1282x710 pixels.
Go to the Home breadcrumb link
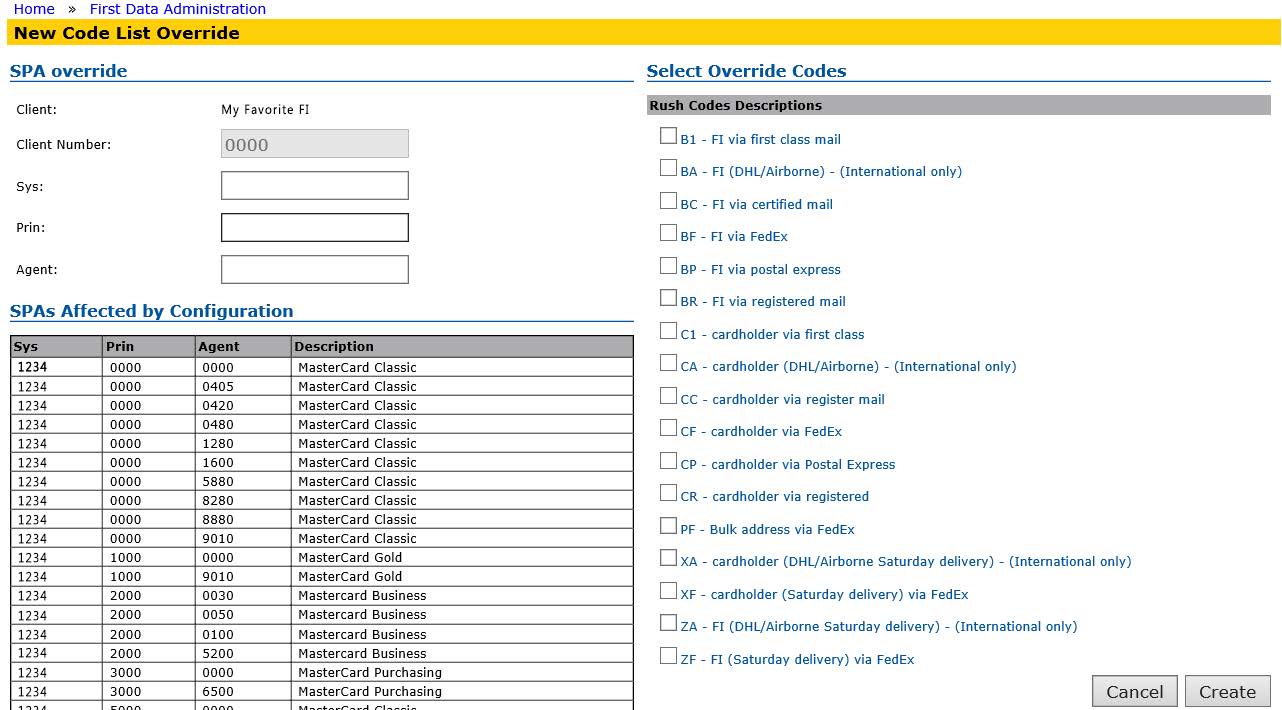point(34,9)
